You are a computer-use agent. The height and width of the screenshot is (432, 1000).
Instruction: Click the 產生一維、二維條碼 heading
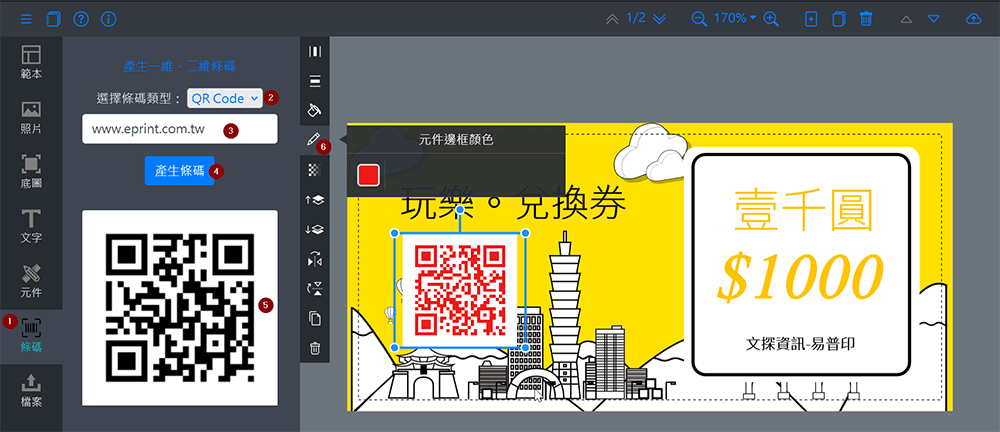180,66
